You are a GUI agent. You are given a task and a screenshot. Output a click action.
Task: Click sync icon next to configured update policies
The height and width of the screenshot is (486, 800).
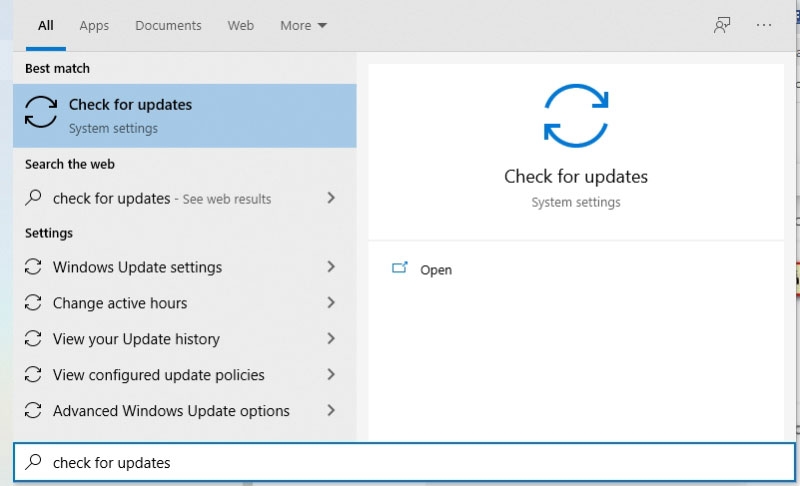(x=33, y=375)
